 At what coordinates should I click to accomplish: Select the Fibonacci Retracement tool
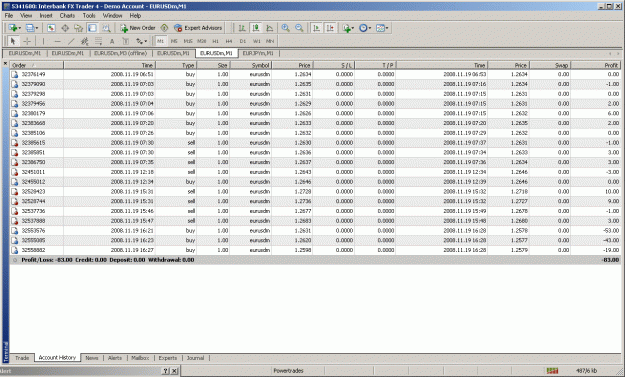pos(98,41)
